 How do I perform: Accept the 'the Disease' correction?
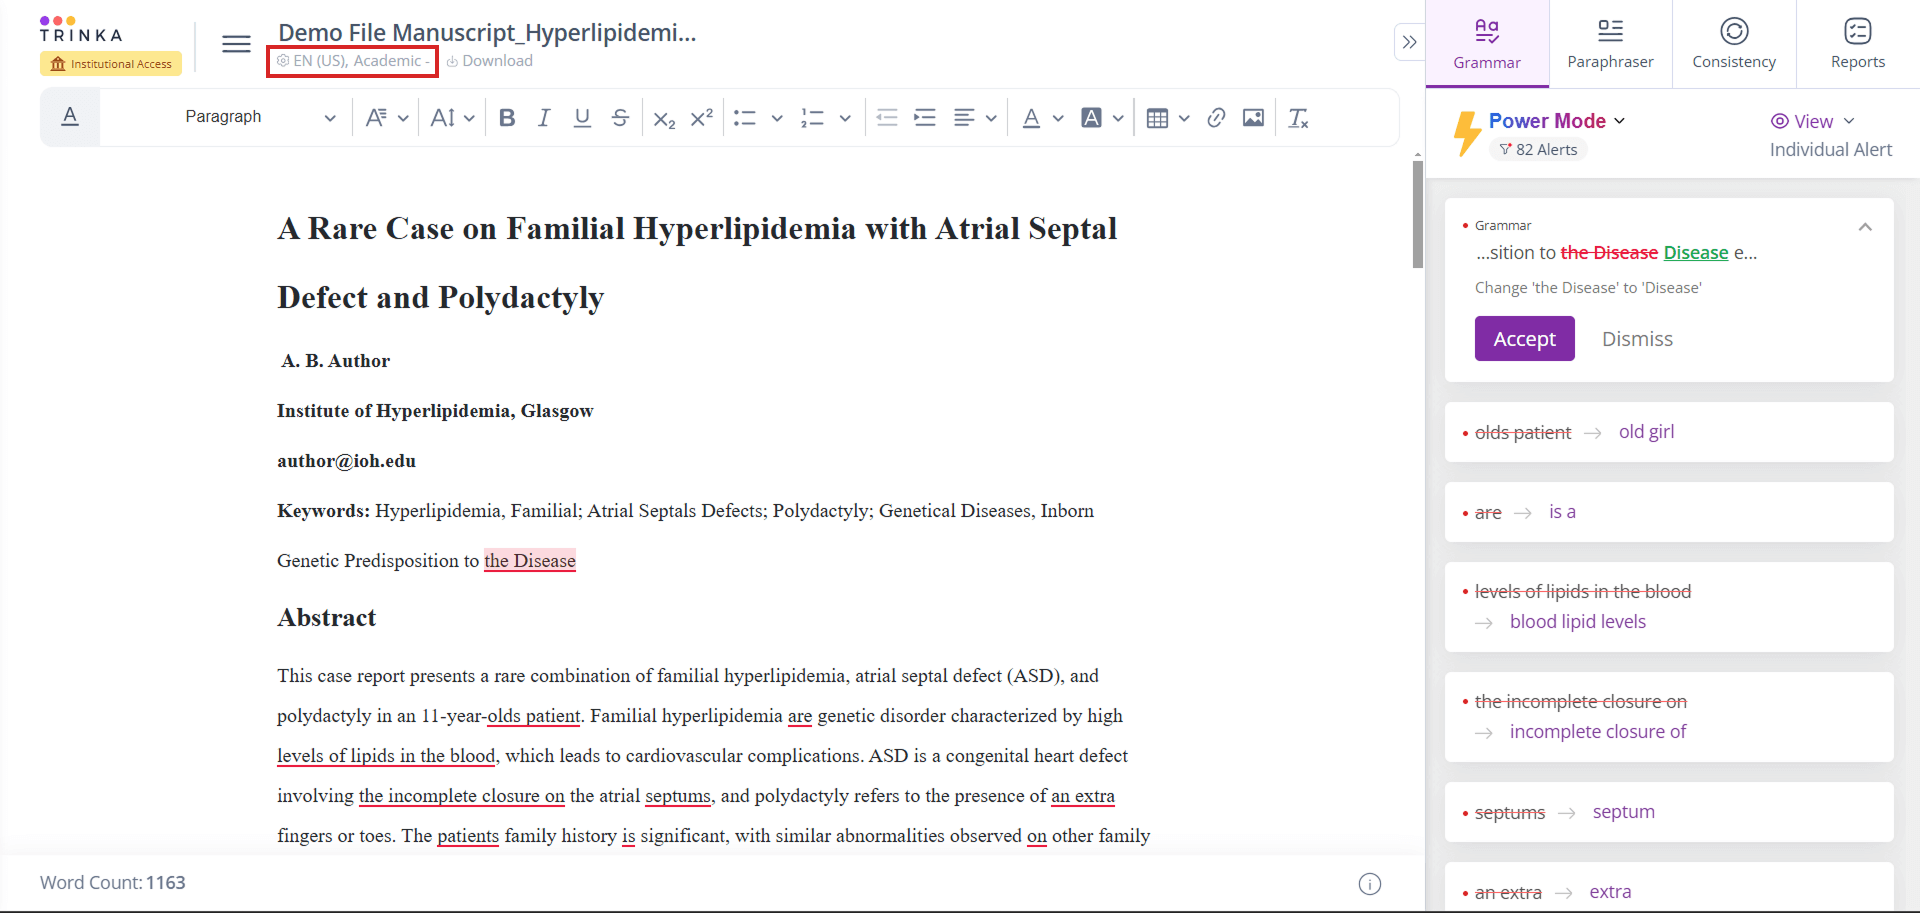pos(1524,339)
